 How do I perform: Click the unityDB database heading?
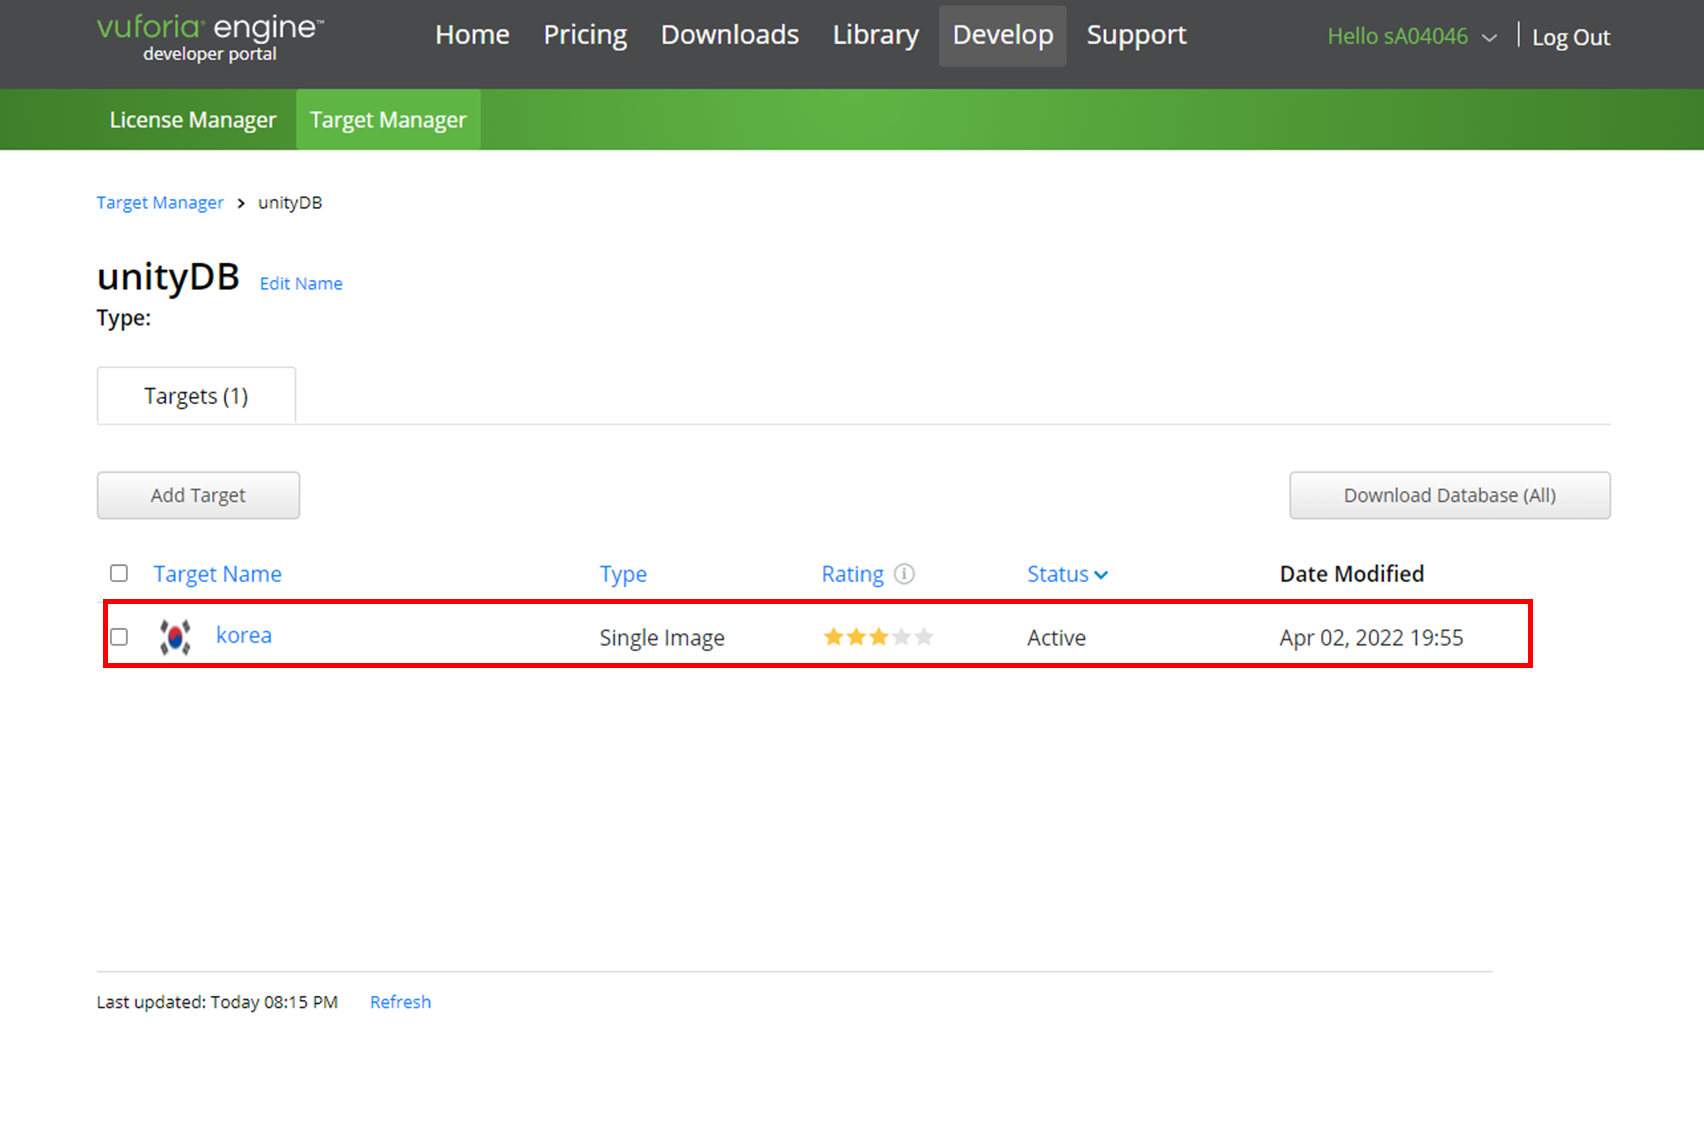pos(168,277)
